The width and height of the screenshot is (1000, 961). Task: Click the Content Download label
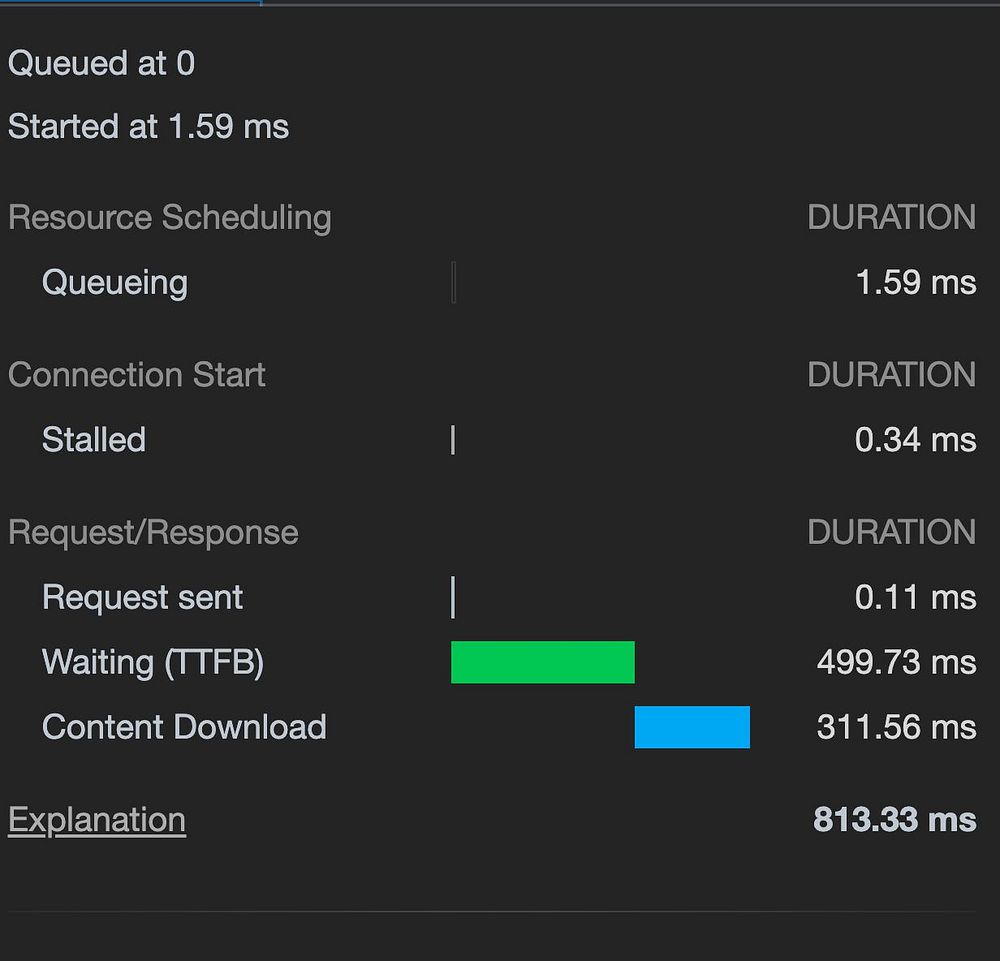click(184, 727)
